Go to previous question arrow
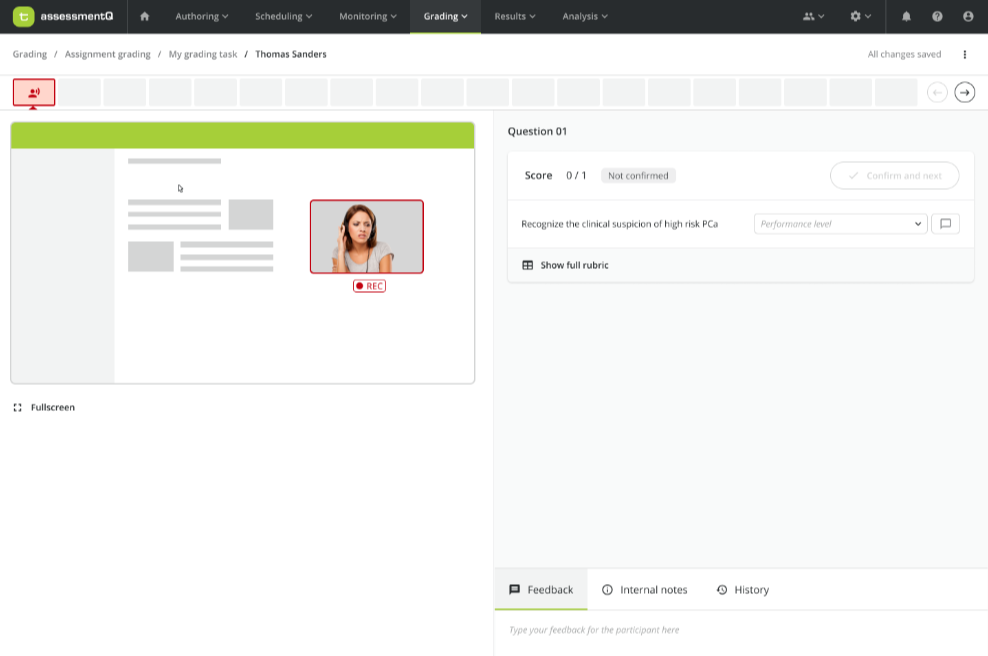Screen dimensions: 988x656 click(x=937, y=93)
